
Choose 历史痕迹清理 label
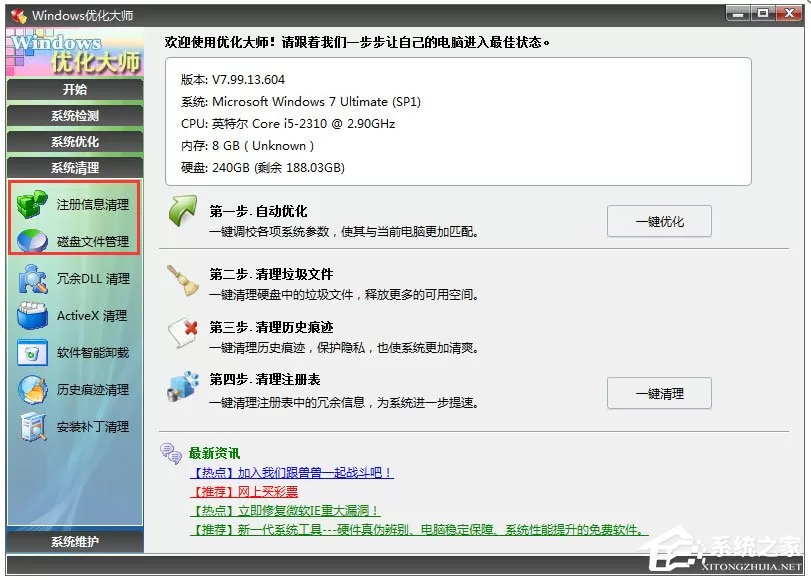pos(93,390)
